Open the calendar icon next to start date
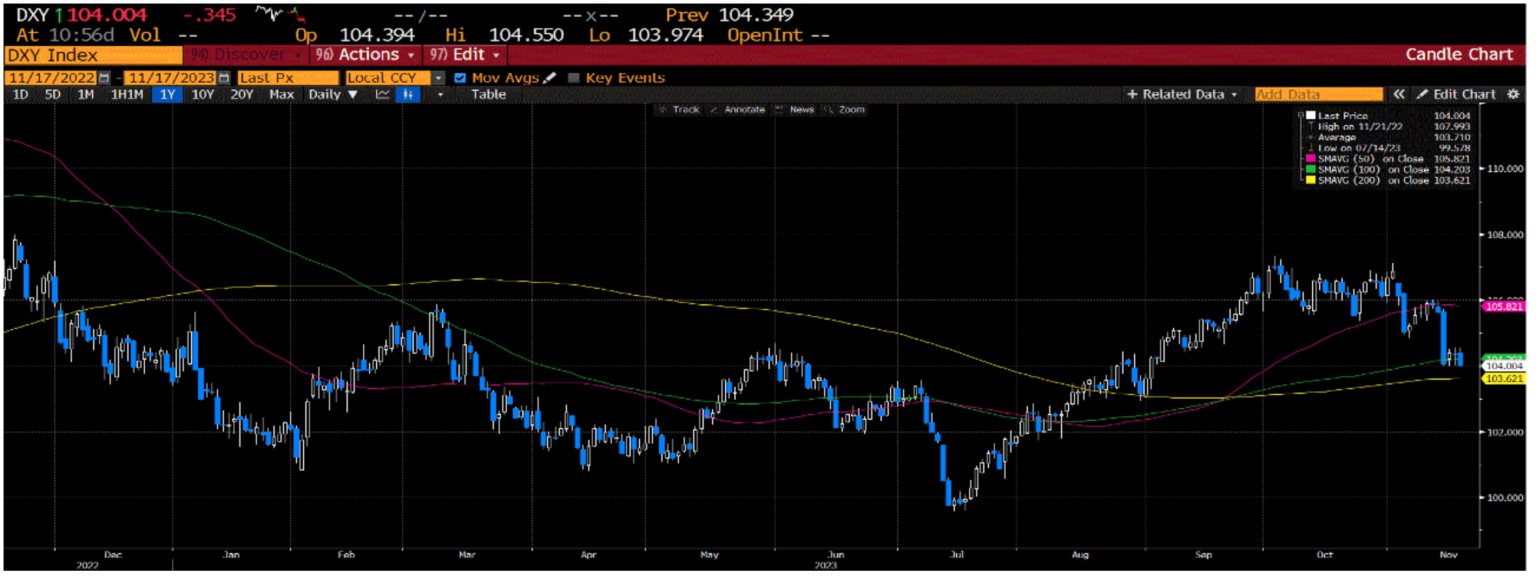The height and width of the screenshot is (579, 1536). pos(103,77)
